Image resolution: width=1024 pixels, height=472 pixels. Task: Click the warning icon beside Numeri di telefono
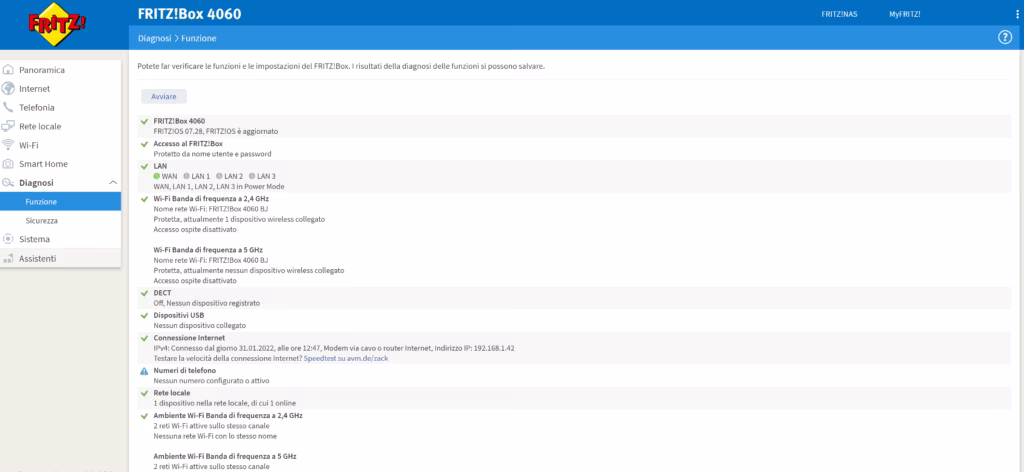(144, 371)
